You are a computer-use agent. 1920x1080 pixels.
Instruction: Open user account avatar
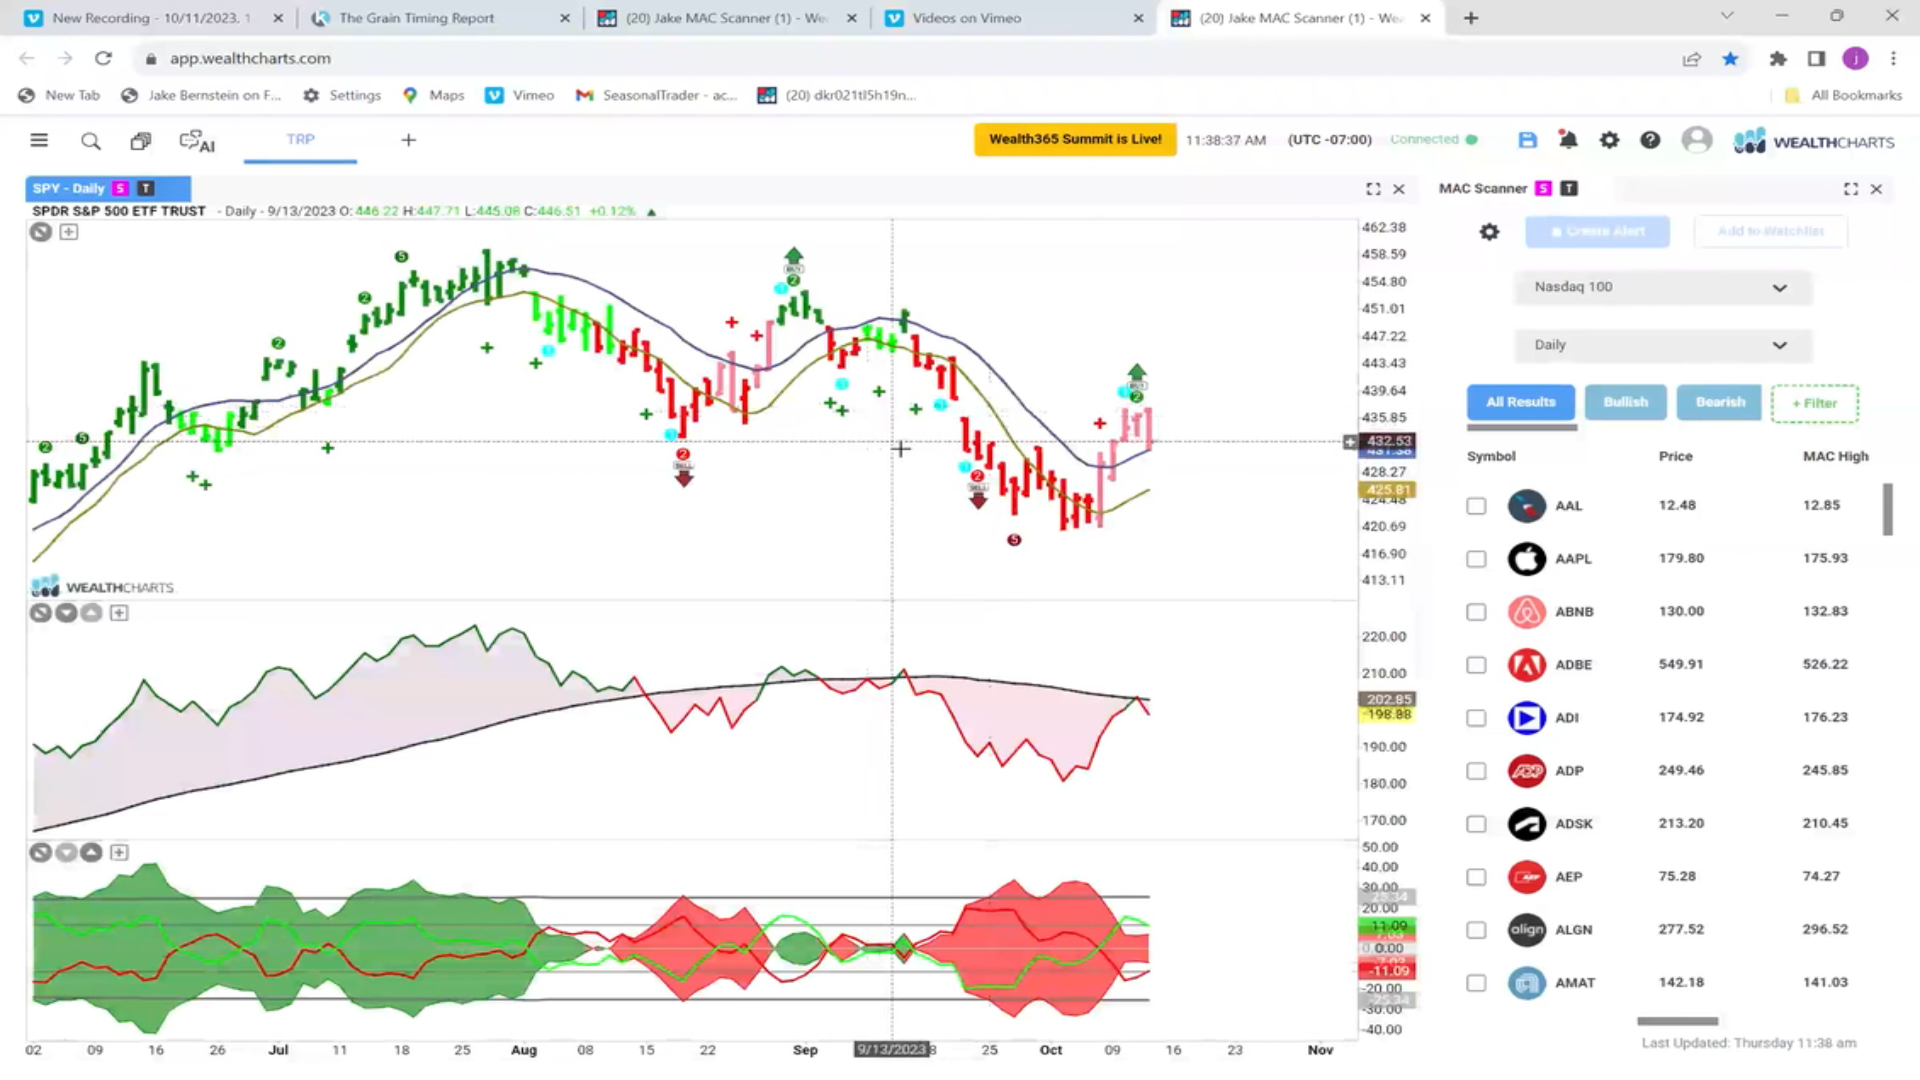click(1696, 140)
